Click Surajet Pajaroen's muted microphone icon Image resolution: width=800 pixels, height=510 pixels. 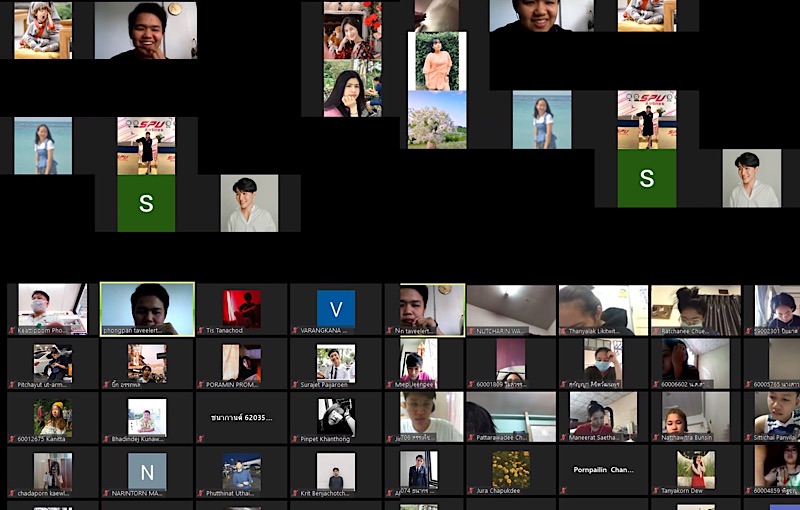coord(295,385)
